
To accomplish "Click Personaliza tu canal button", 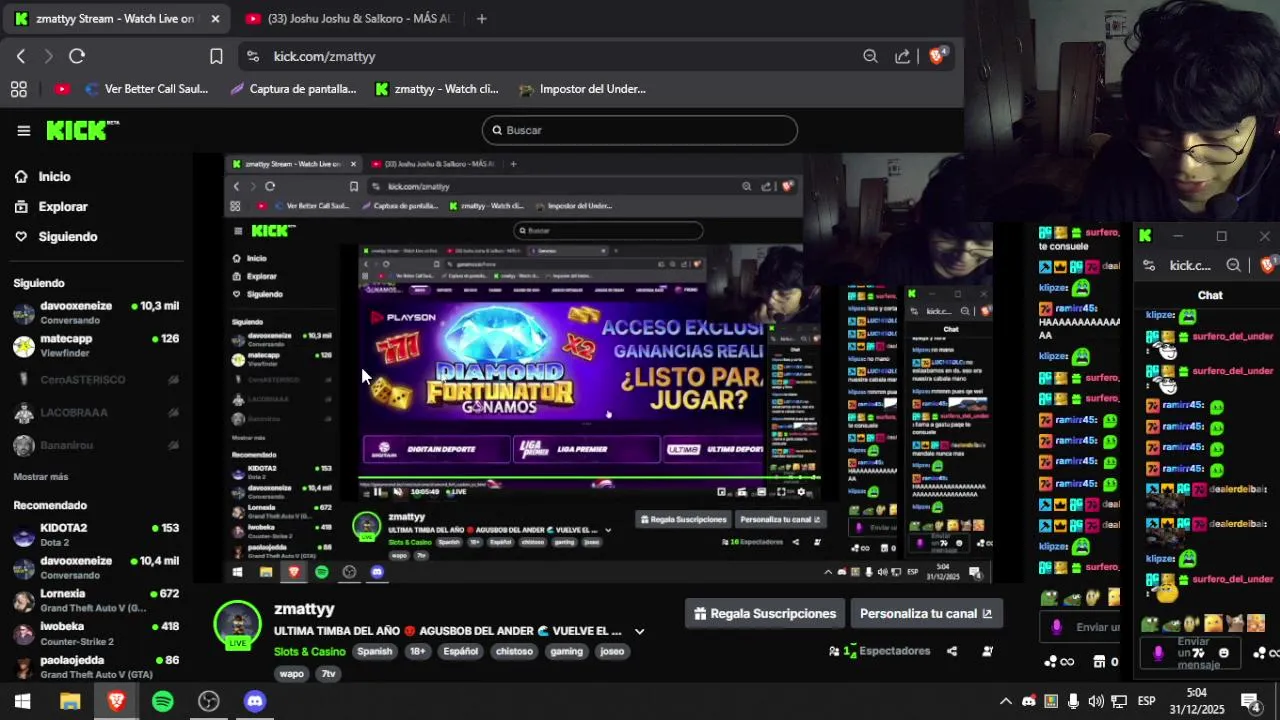I will pos(926,614).
